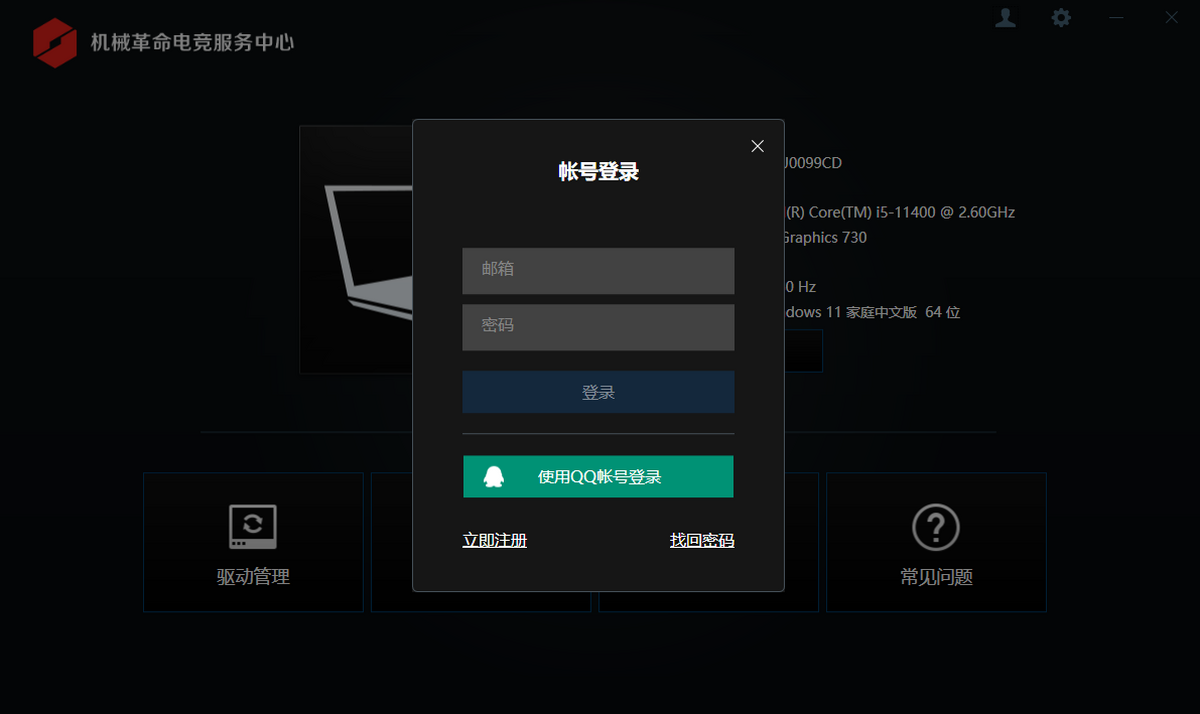Close the login dialog with the X

(757, 146)
